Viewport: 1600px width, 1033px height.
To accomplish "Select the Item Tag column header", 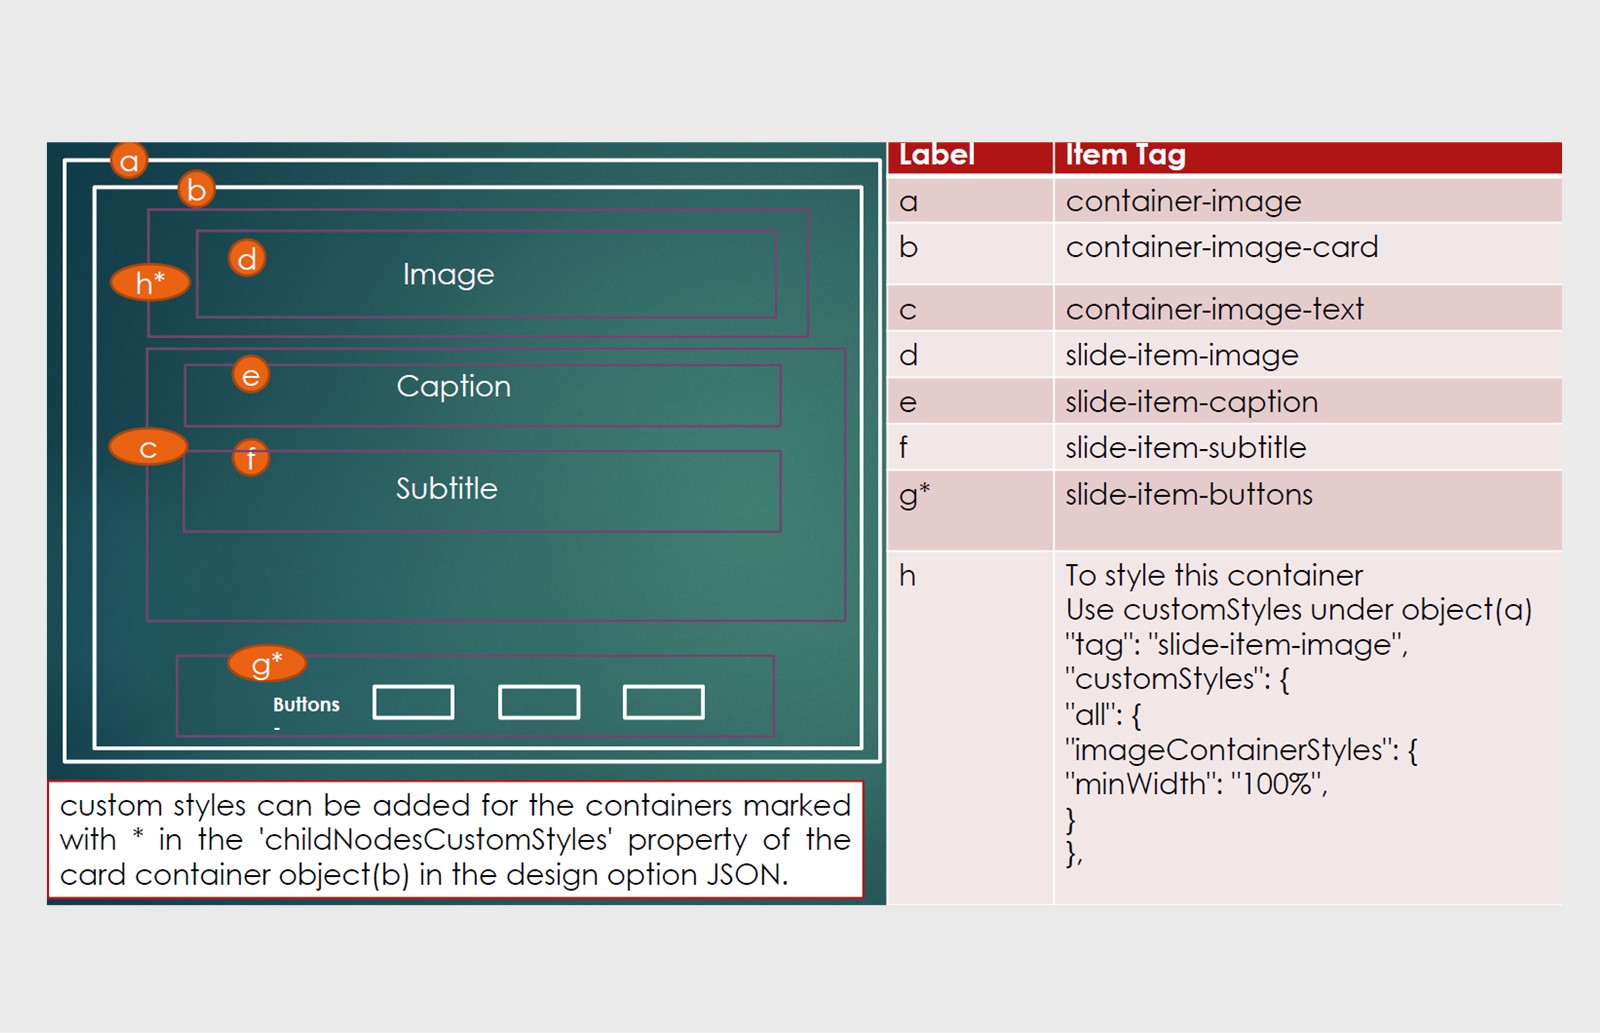I will tap(1124, 155).
